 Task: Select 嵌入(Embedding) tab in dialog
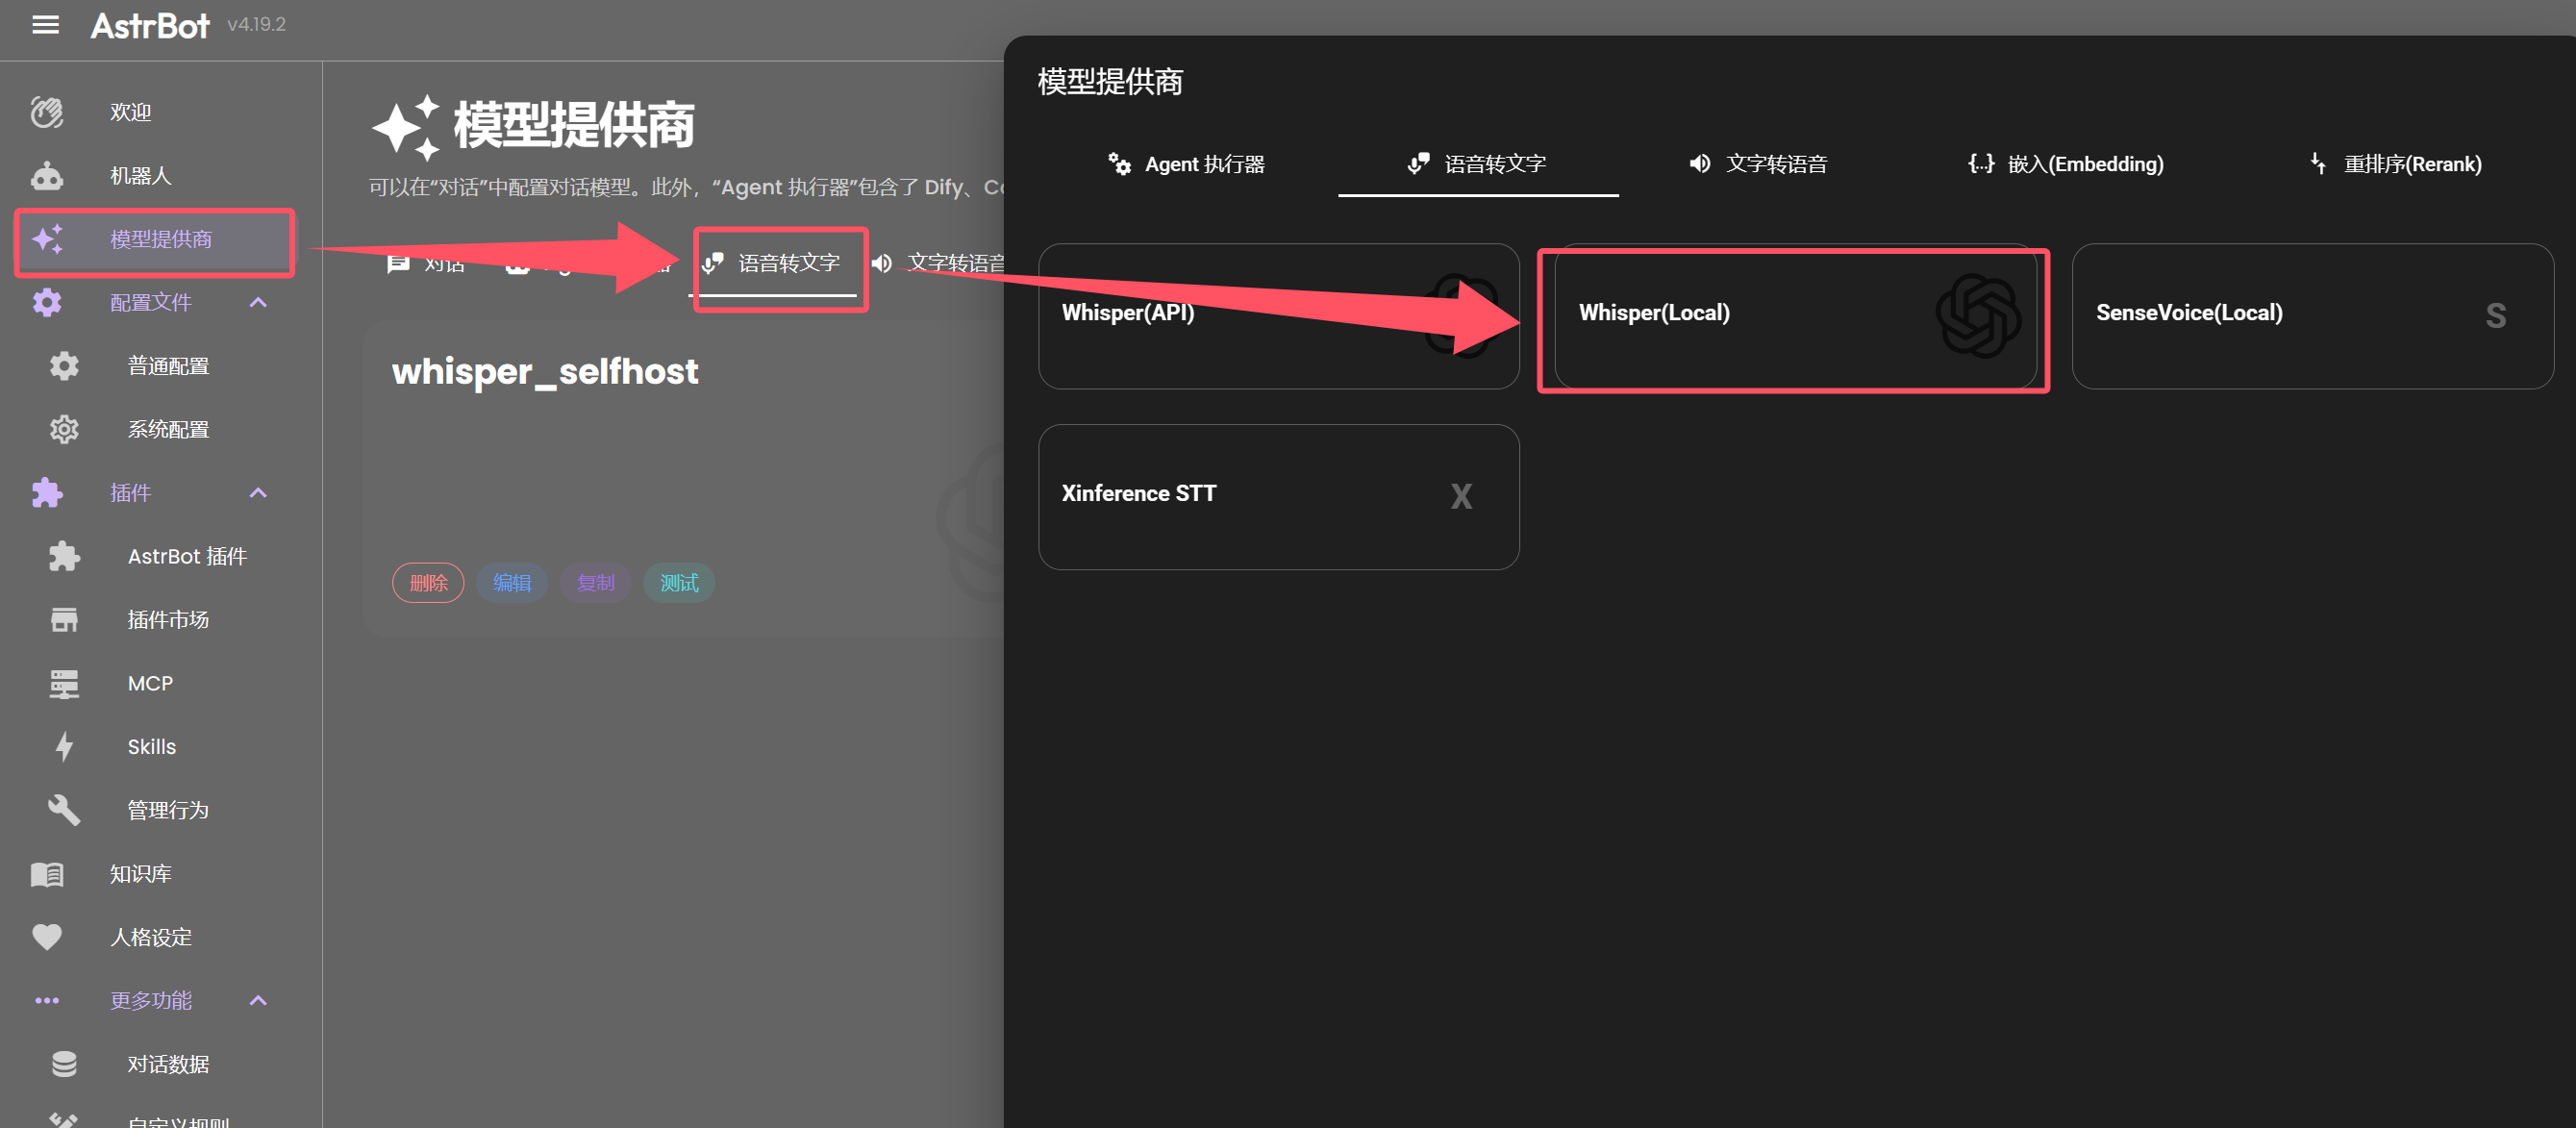pos(2065,164)
